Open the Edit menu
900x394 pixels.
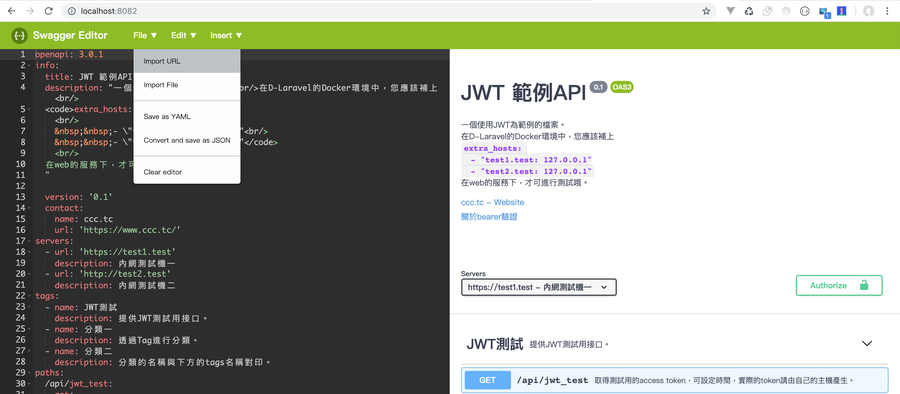[184, 36]
